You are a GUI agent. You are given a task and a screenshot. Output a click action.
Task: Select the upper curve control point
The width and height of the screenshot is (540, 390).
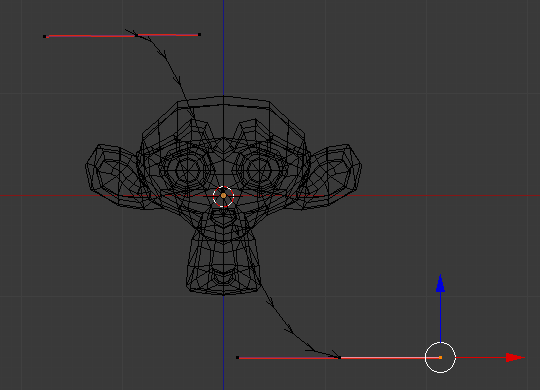[136, 35]
